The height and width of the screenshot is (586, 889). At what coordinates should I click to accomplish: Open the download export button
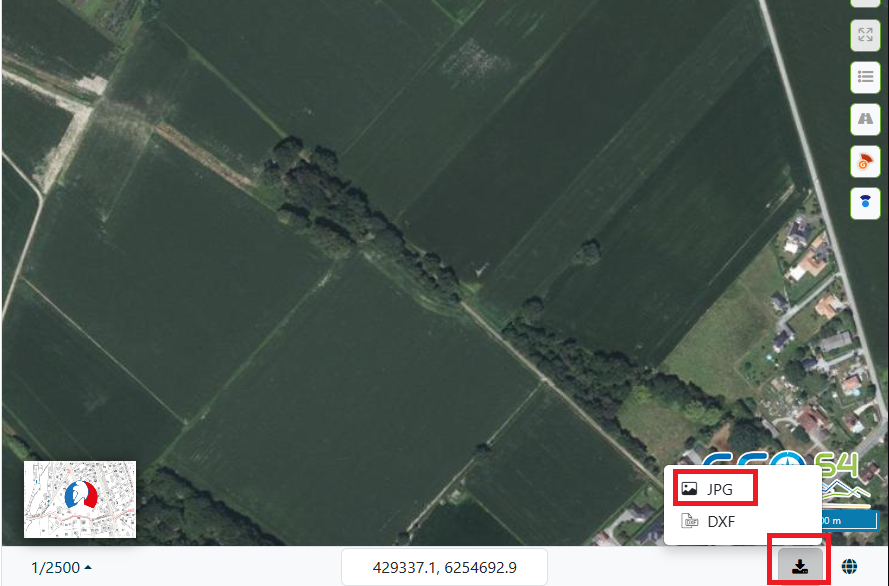[799, 566]
